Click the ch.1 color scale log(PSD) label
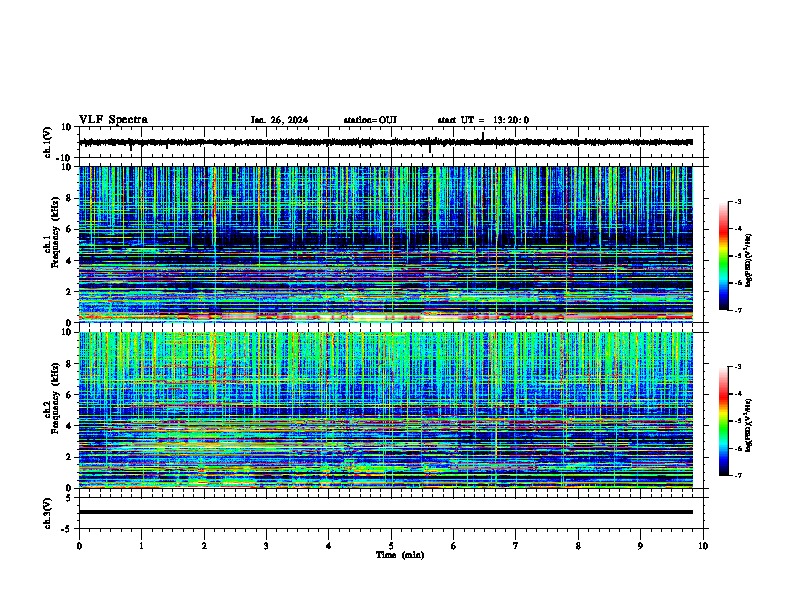 tap(749, 260)
